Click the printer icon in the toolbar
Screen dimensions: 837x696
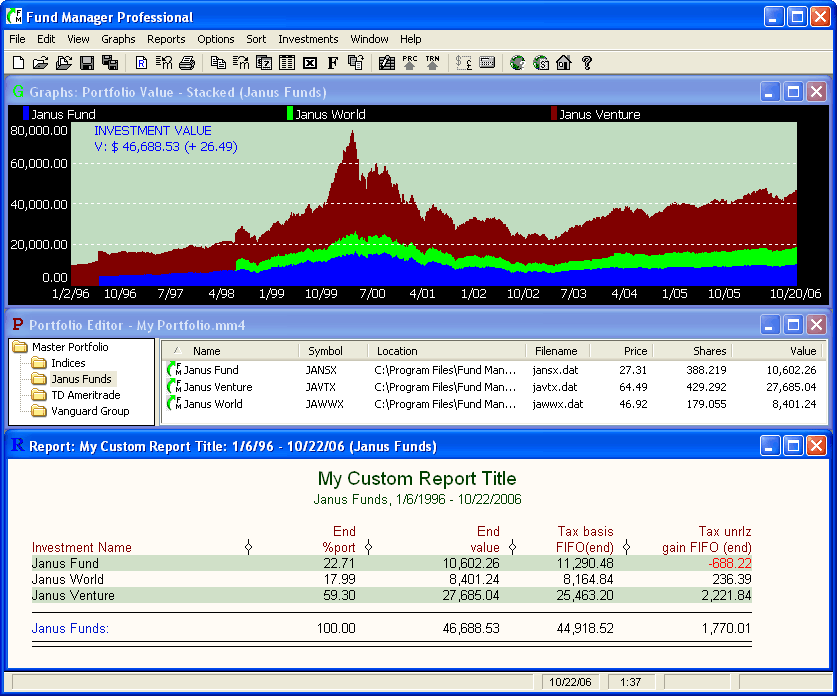187,63
